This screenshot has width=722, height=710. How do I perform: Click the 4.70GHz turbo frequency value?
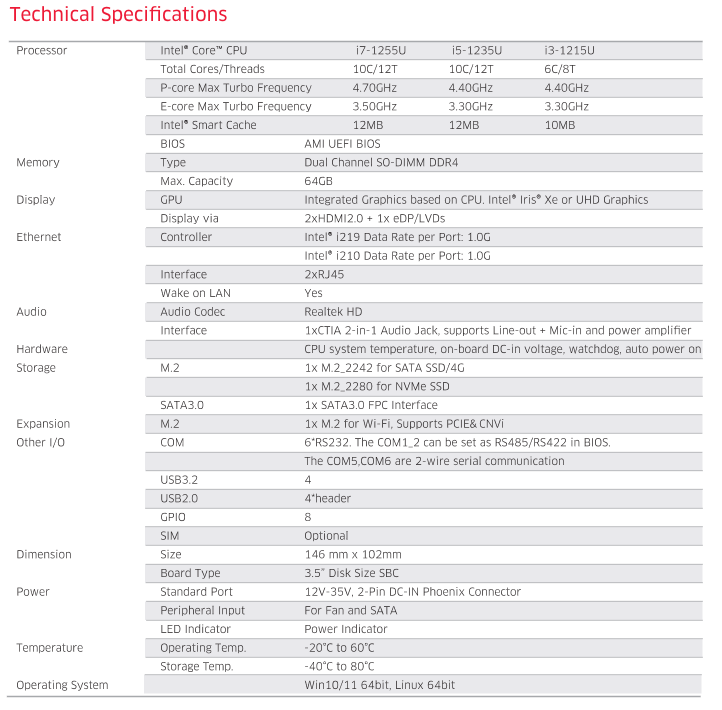(374, 88)
